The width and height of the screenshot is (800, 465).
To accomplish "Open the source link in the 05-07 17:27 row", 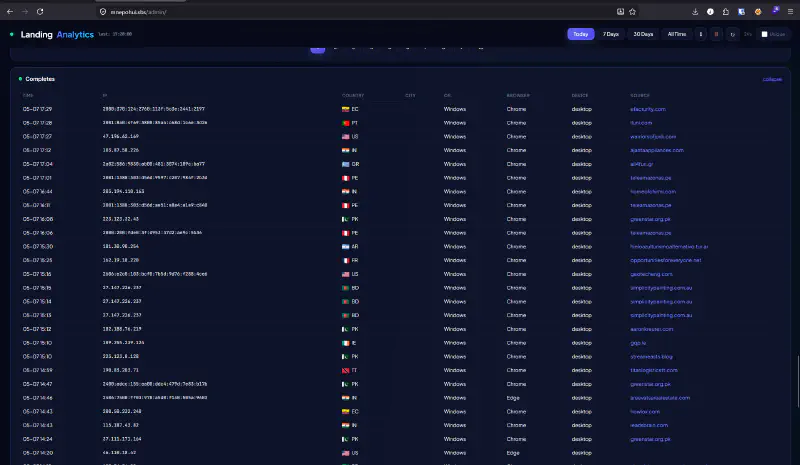I will pos(653,136).
